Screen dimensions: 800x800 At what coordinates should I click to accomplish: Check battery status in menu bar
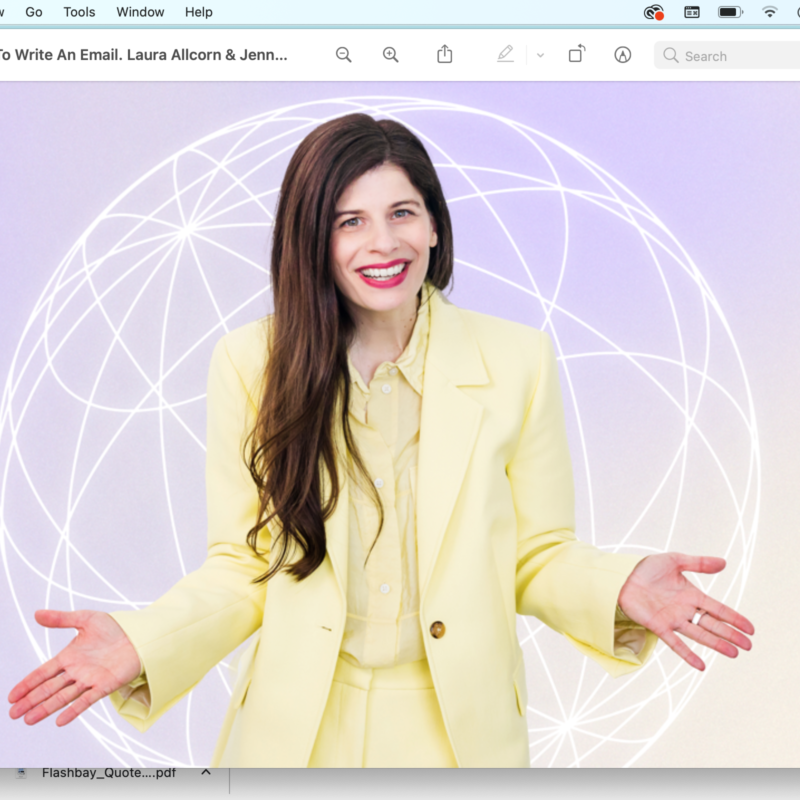click(731, 12)
